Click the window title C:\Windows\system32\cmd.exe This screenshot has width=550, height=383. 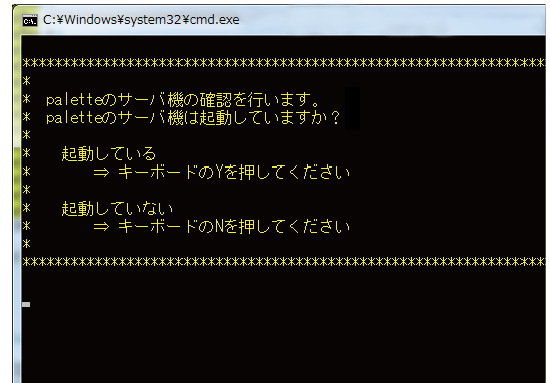tap(141, 20)
